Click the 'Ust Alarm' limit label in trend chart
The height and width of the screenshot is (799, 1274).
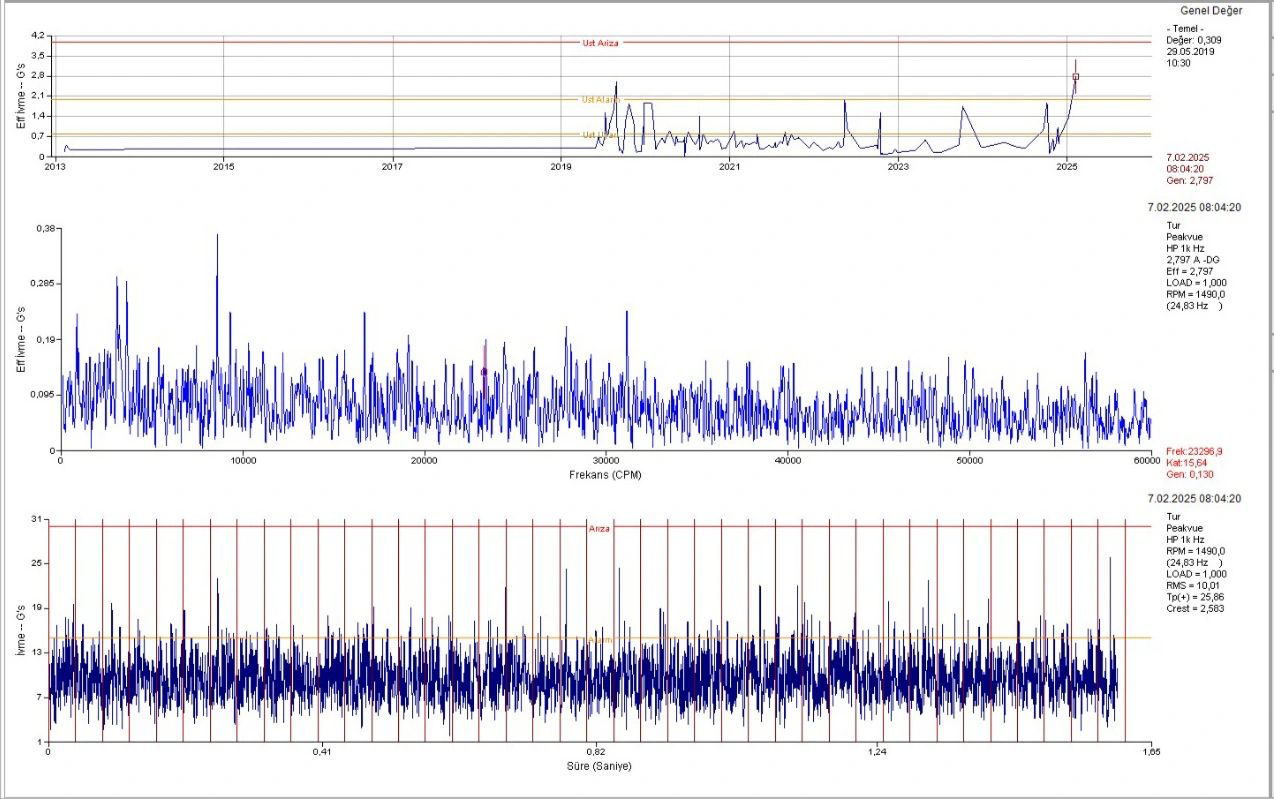click(600, 99)
